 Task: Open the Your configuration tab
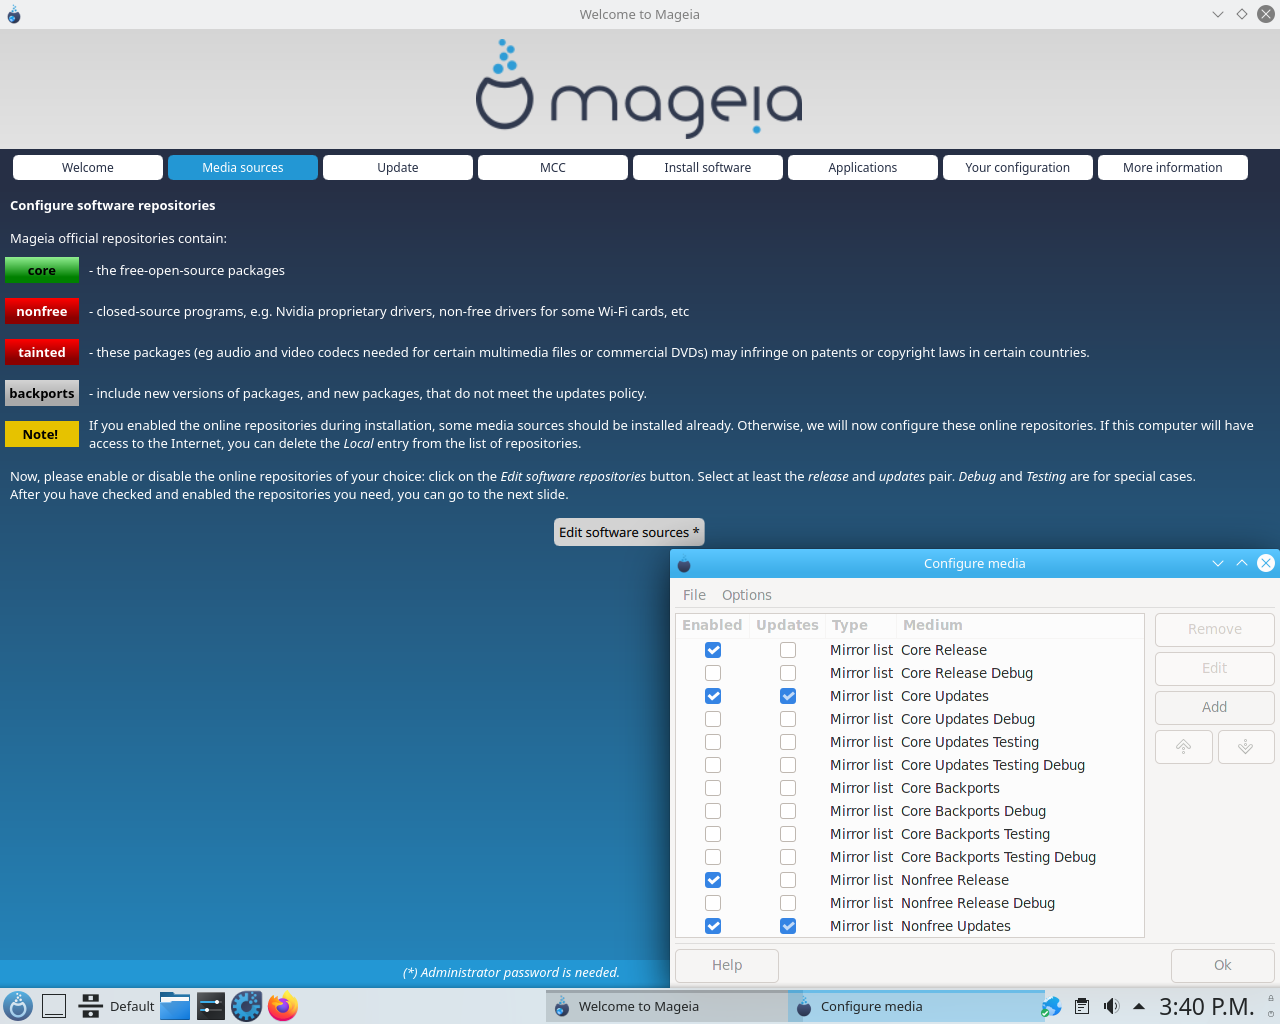[x=1018, y=168]
